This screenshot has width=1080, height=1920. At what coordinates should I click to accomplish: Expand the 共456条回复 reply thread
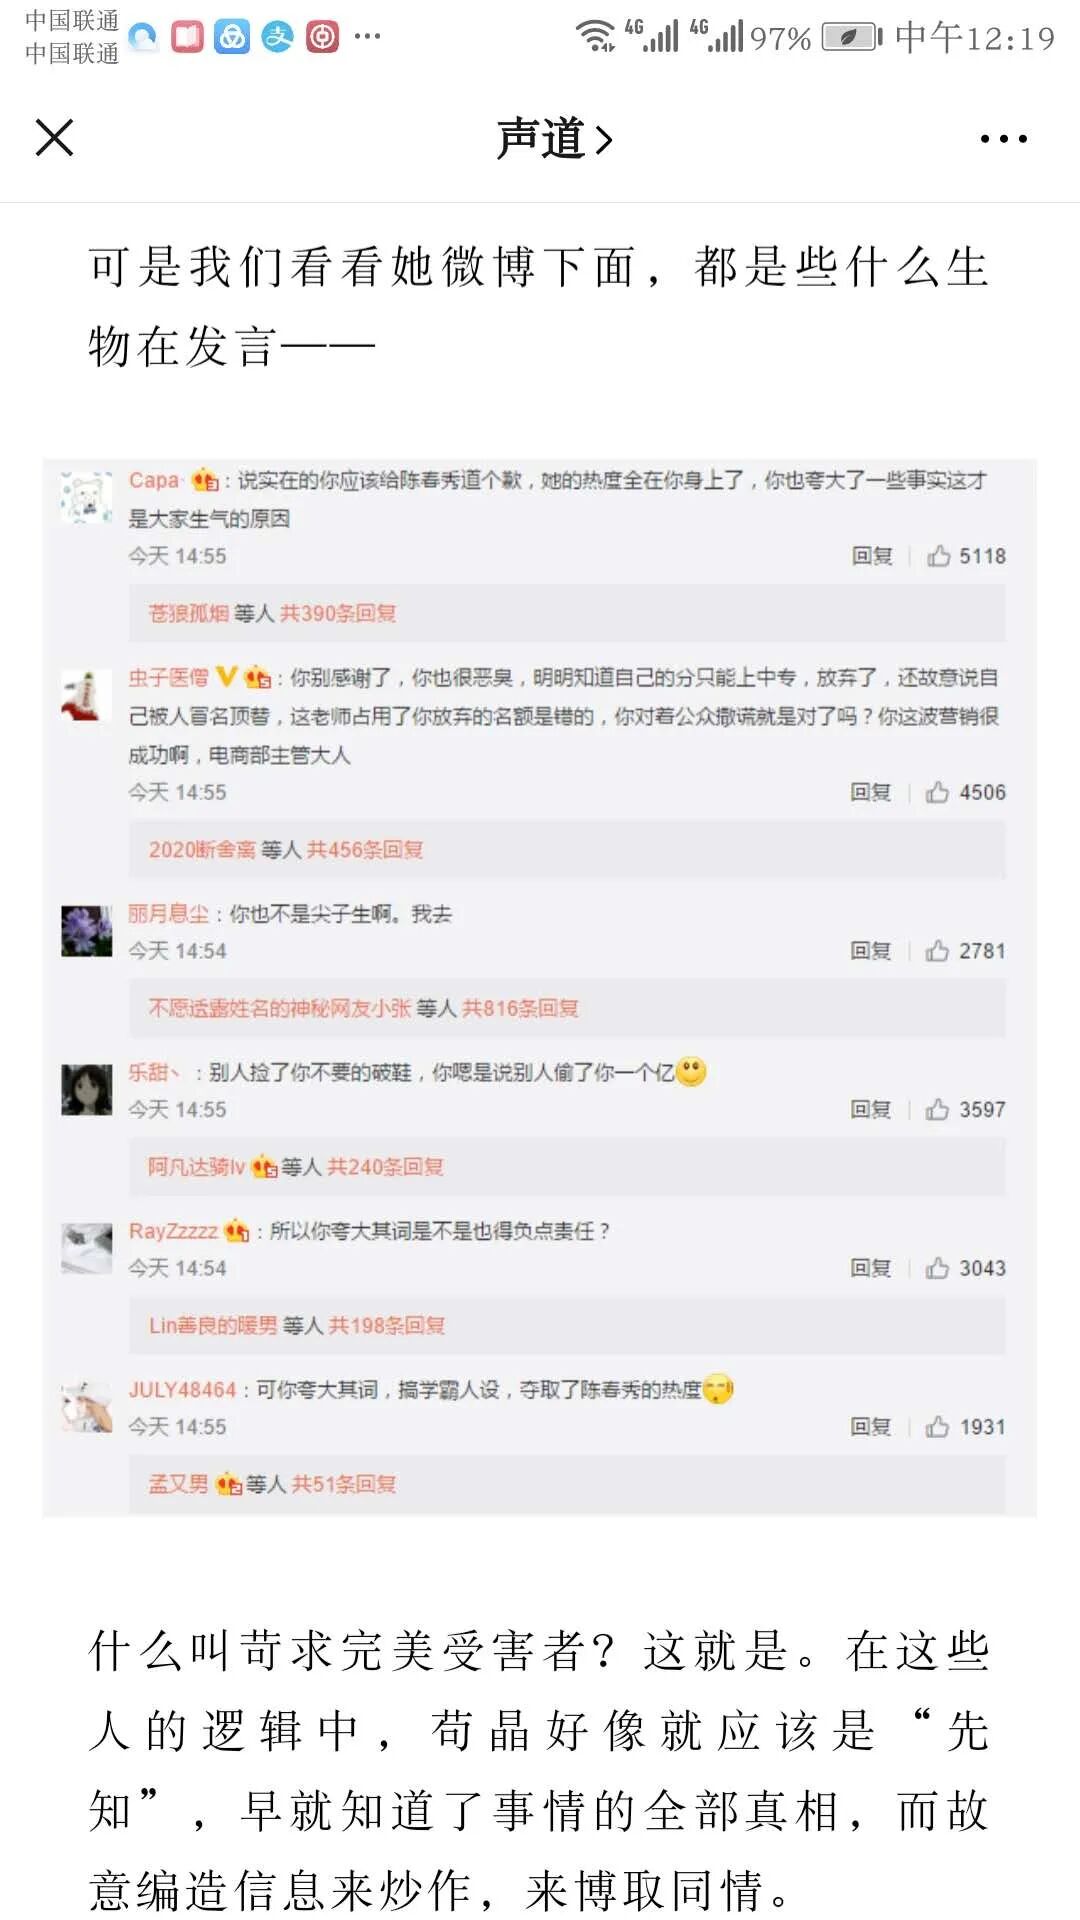[365, 850]
